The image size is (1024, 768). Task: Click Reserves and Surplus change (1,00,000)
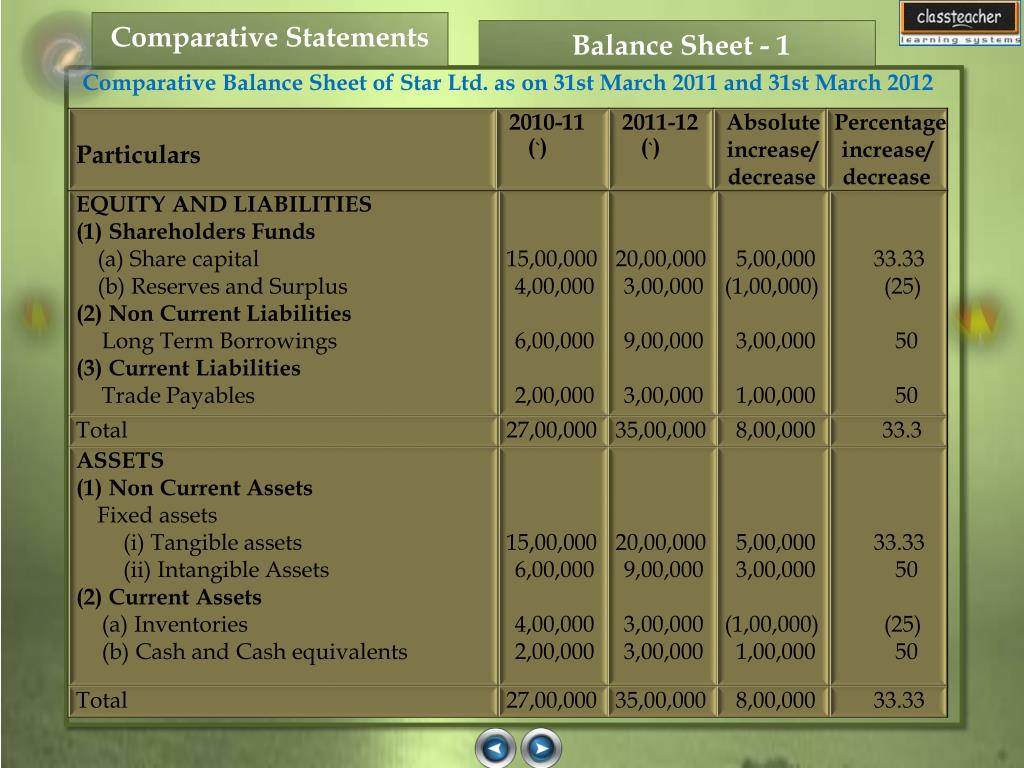pyautogui.click(x=771, y=287)
